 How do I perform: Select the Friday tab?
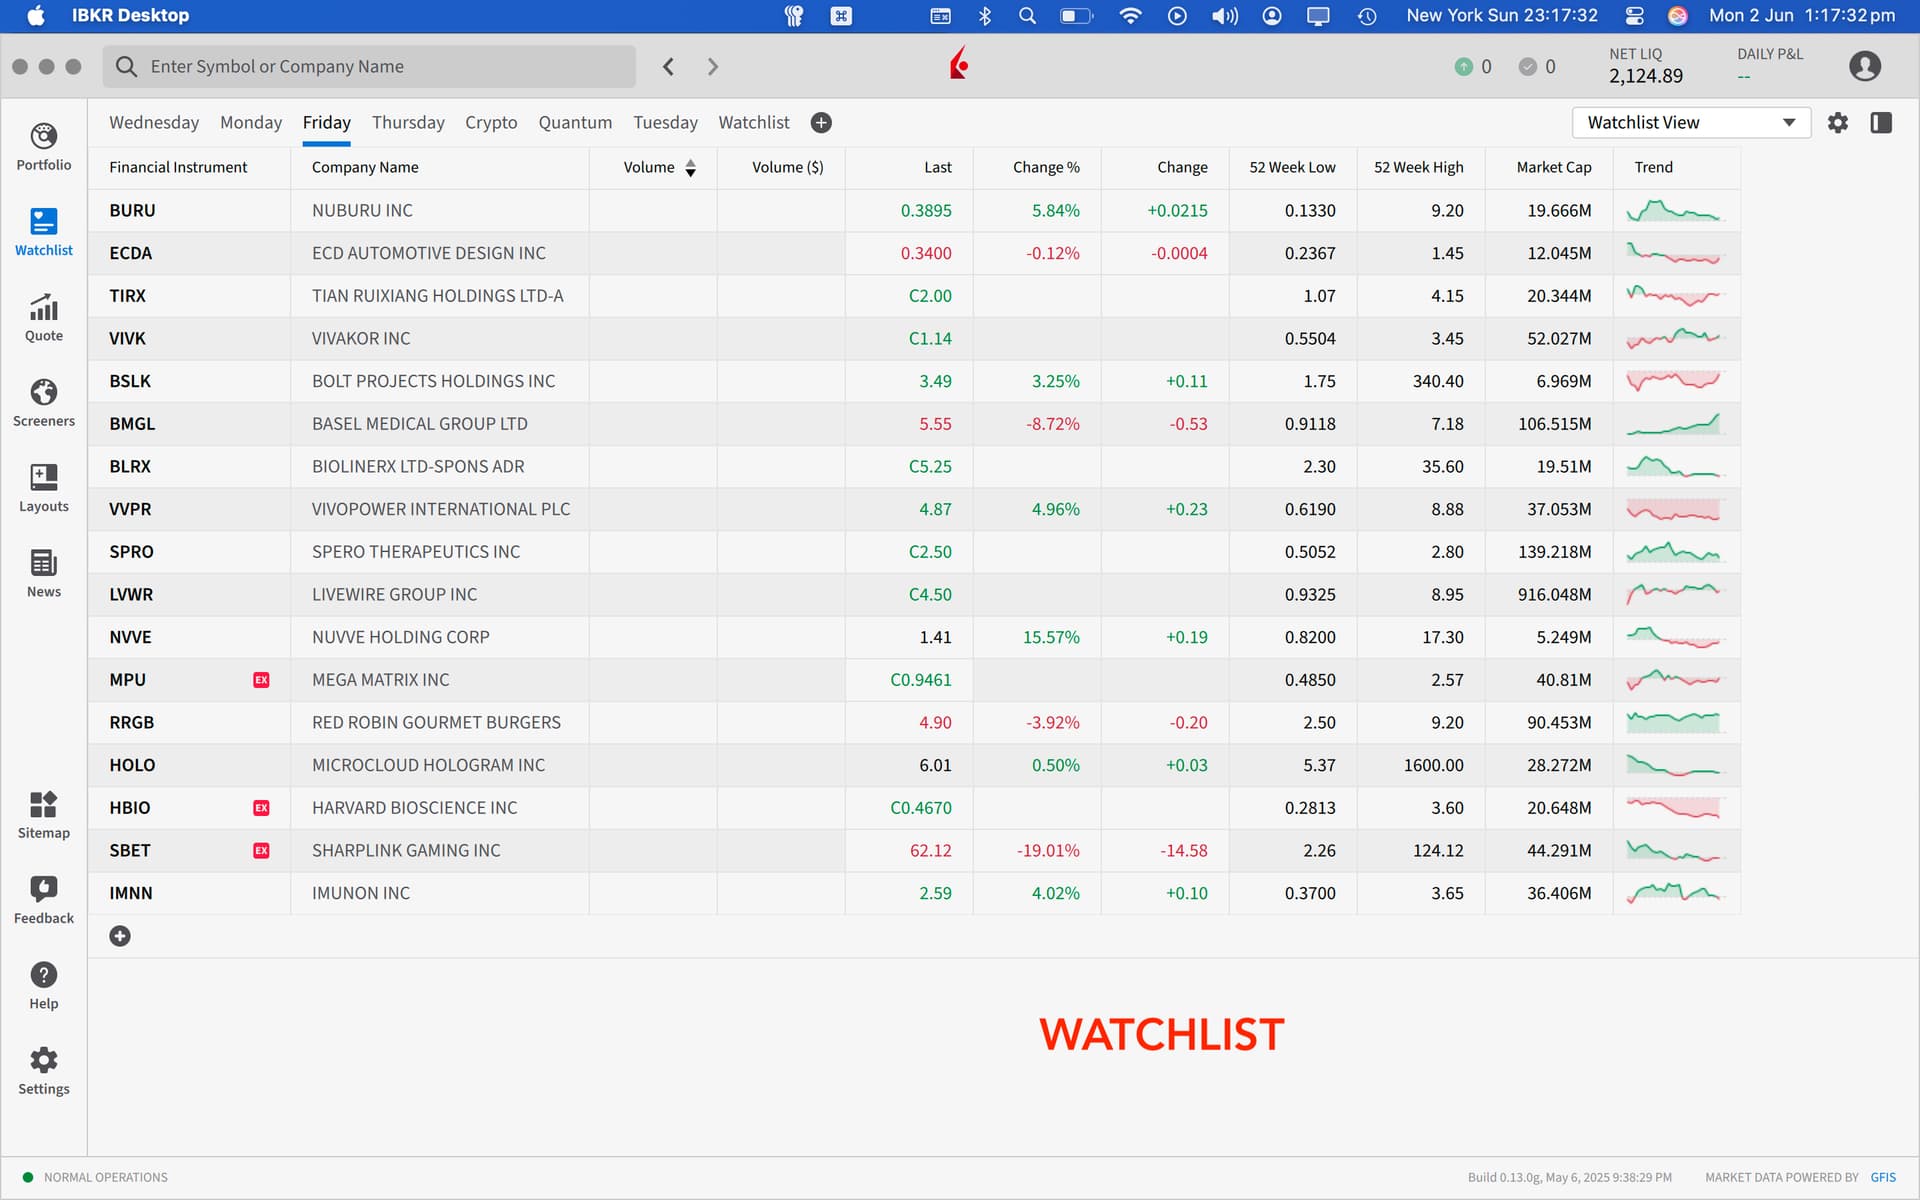click(x=326, y=123)
